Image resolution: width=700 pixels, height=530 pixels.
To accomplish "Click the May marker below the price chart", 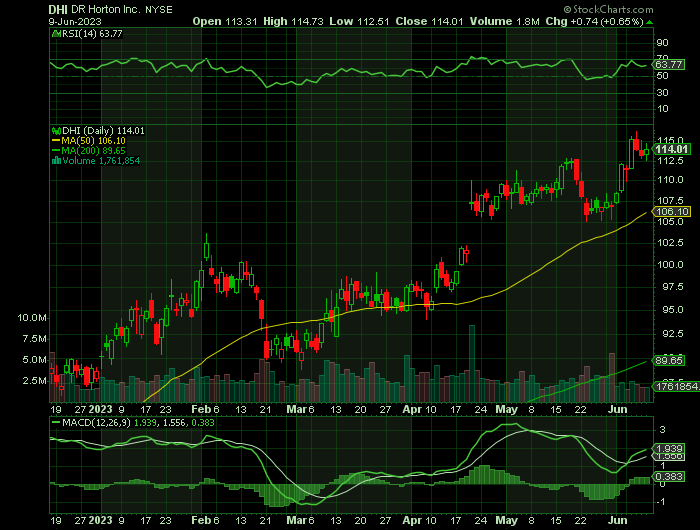I will coord(507,409).
